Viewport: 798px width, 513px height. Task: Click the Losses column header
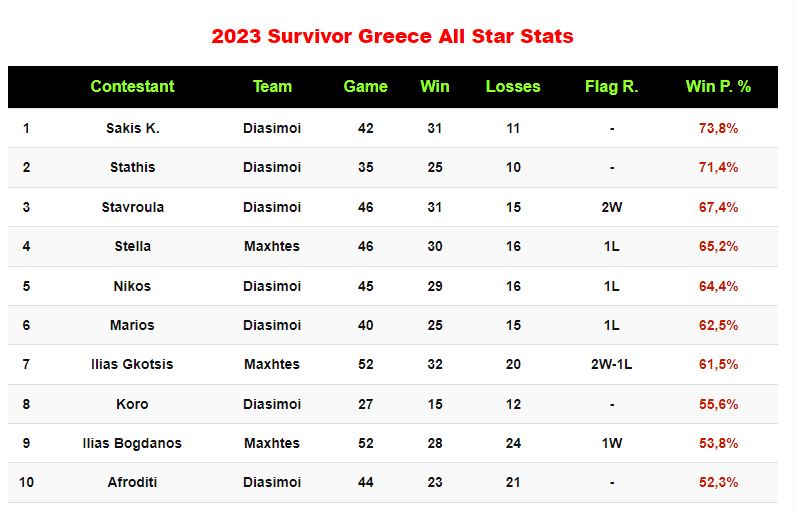click(x=513, y=87)
